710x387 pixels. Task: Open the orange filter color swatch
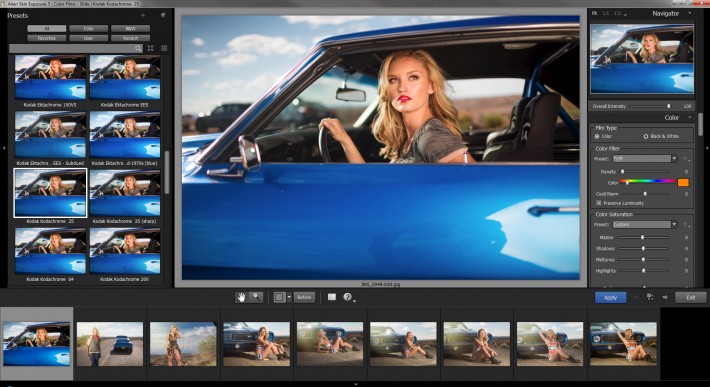pos(683,182)
